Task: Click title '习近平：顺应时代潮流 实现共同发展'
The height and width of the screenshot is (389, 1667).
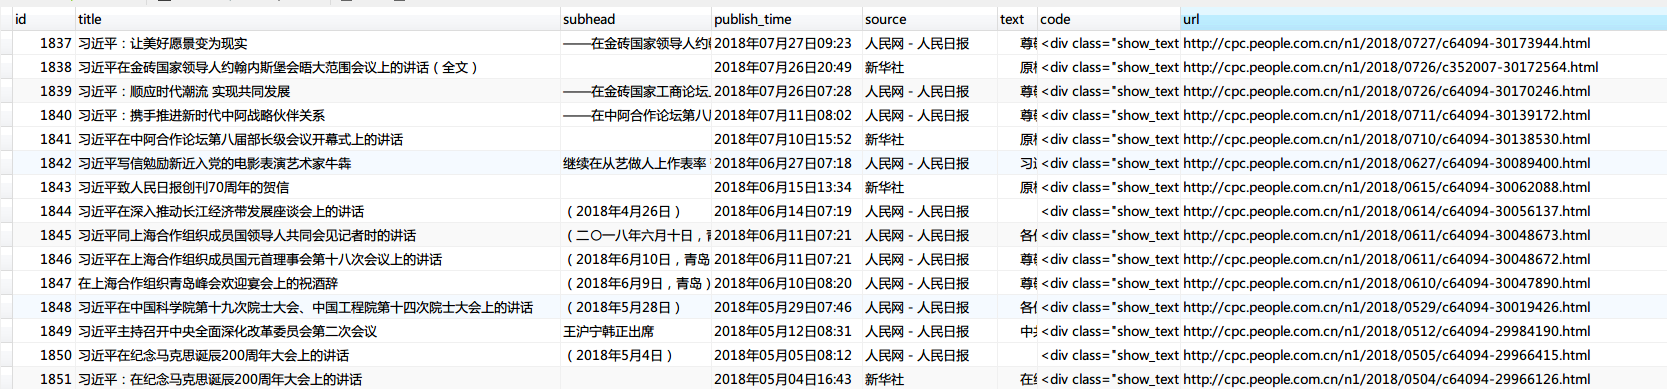Action: coord(184,91)
